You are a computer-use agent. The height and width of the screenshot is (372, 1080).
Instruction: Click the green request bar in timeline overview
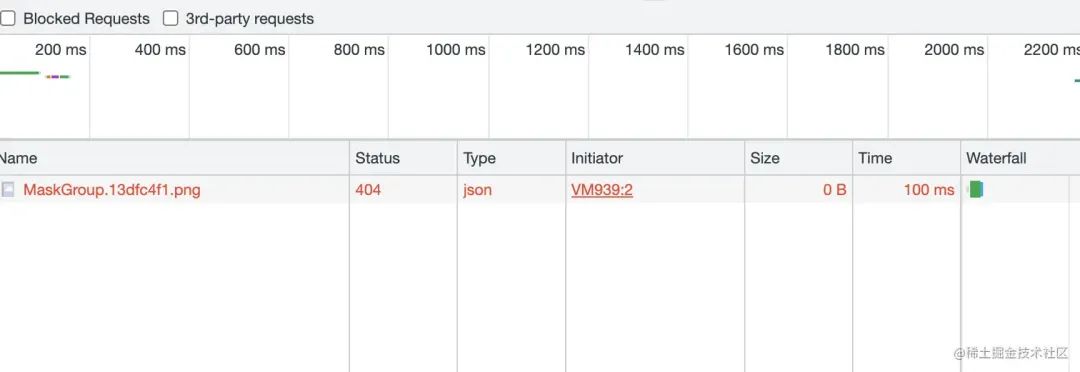[20, 73]
